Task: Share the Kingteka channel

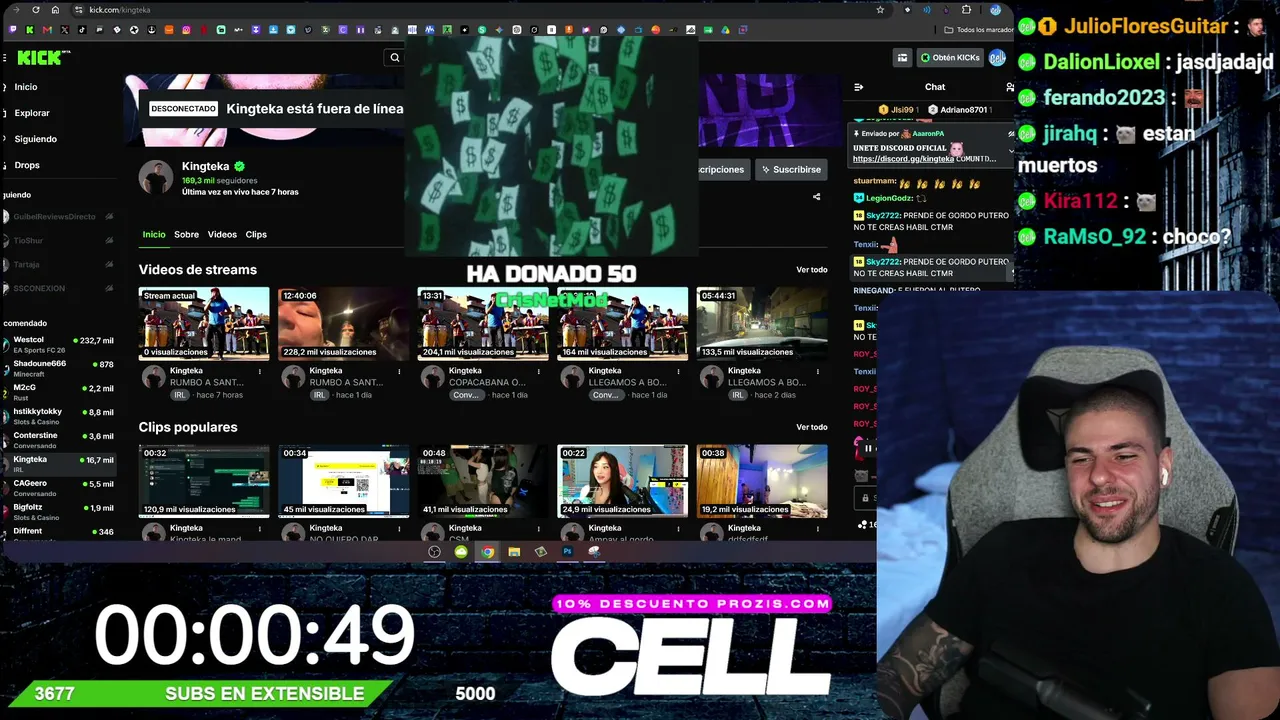Action: (816, 197)
